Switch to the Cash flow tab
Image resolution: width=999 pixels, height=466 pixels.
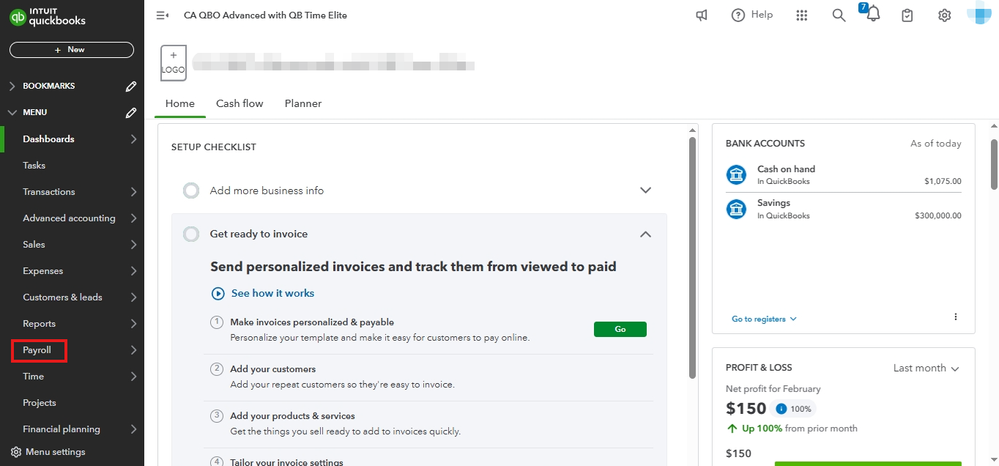coord(239,103)
